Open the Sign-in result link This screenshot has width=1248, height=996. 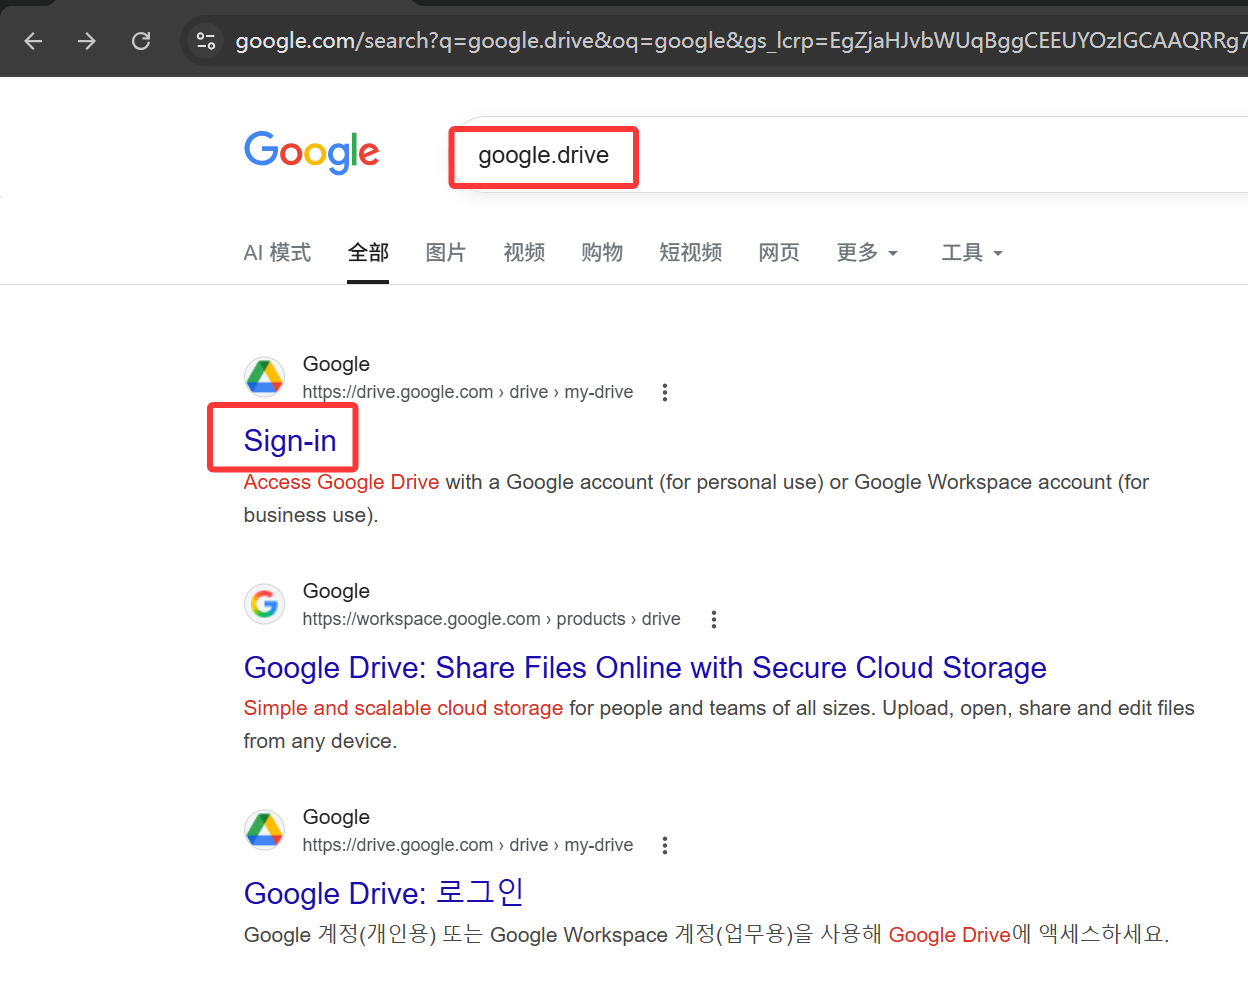click(x=290, y=440)
